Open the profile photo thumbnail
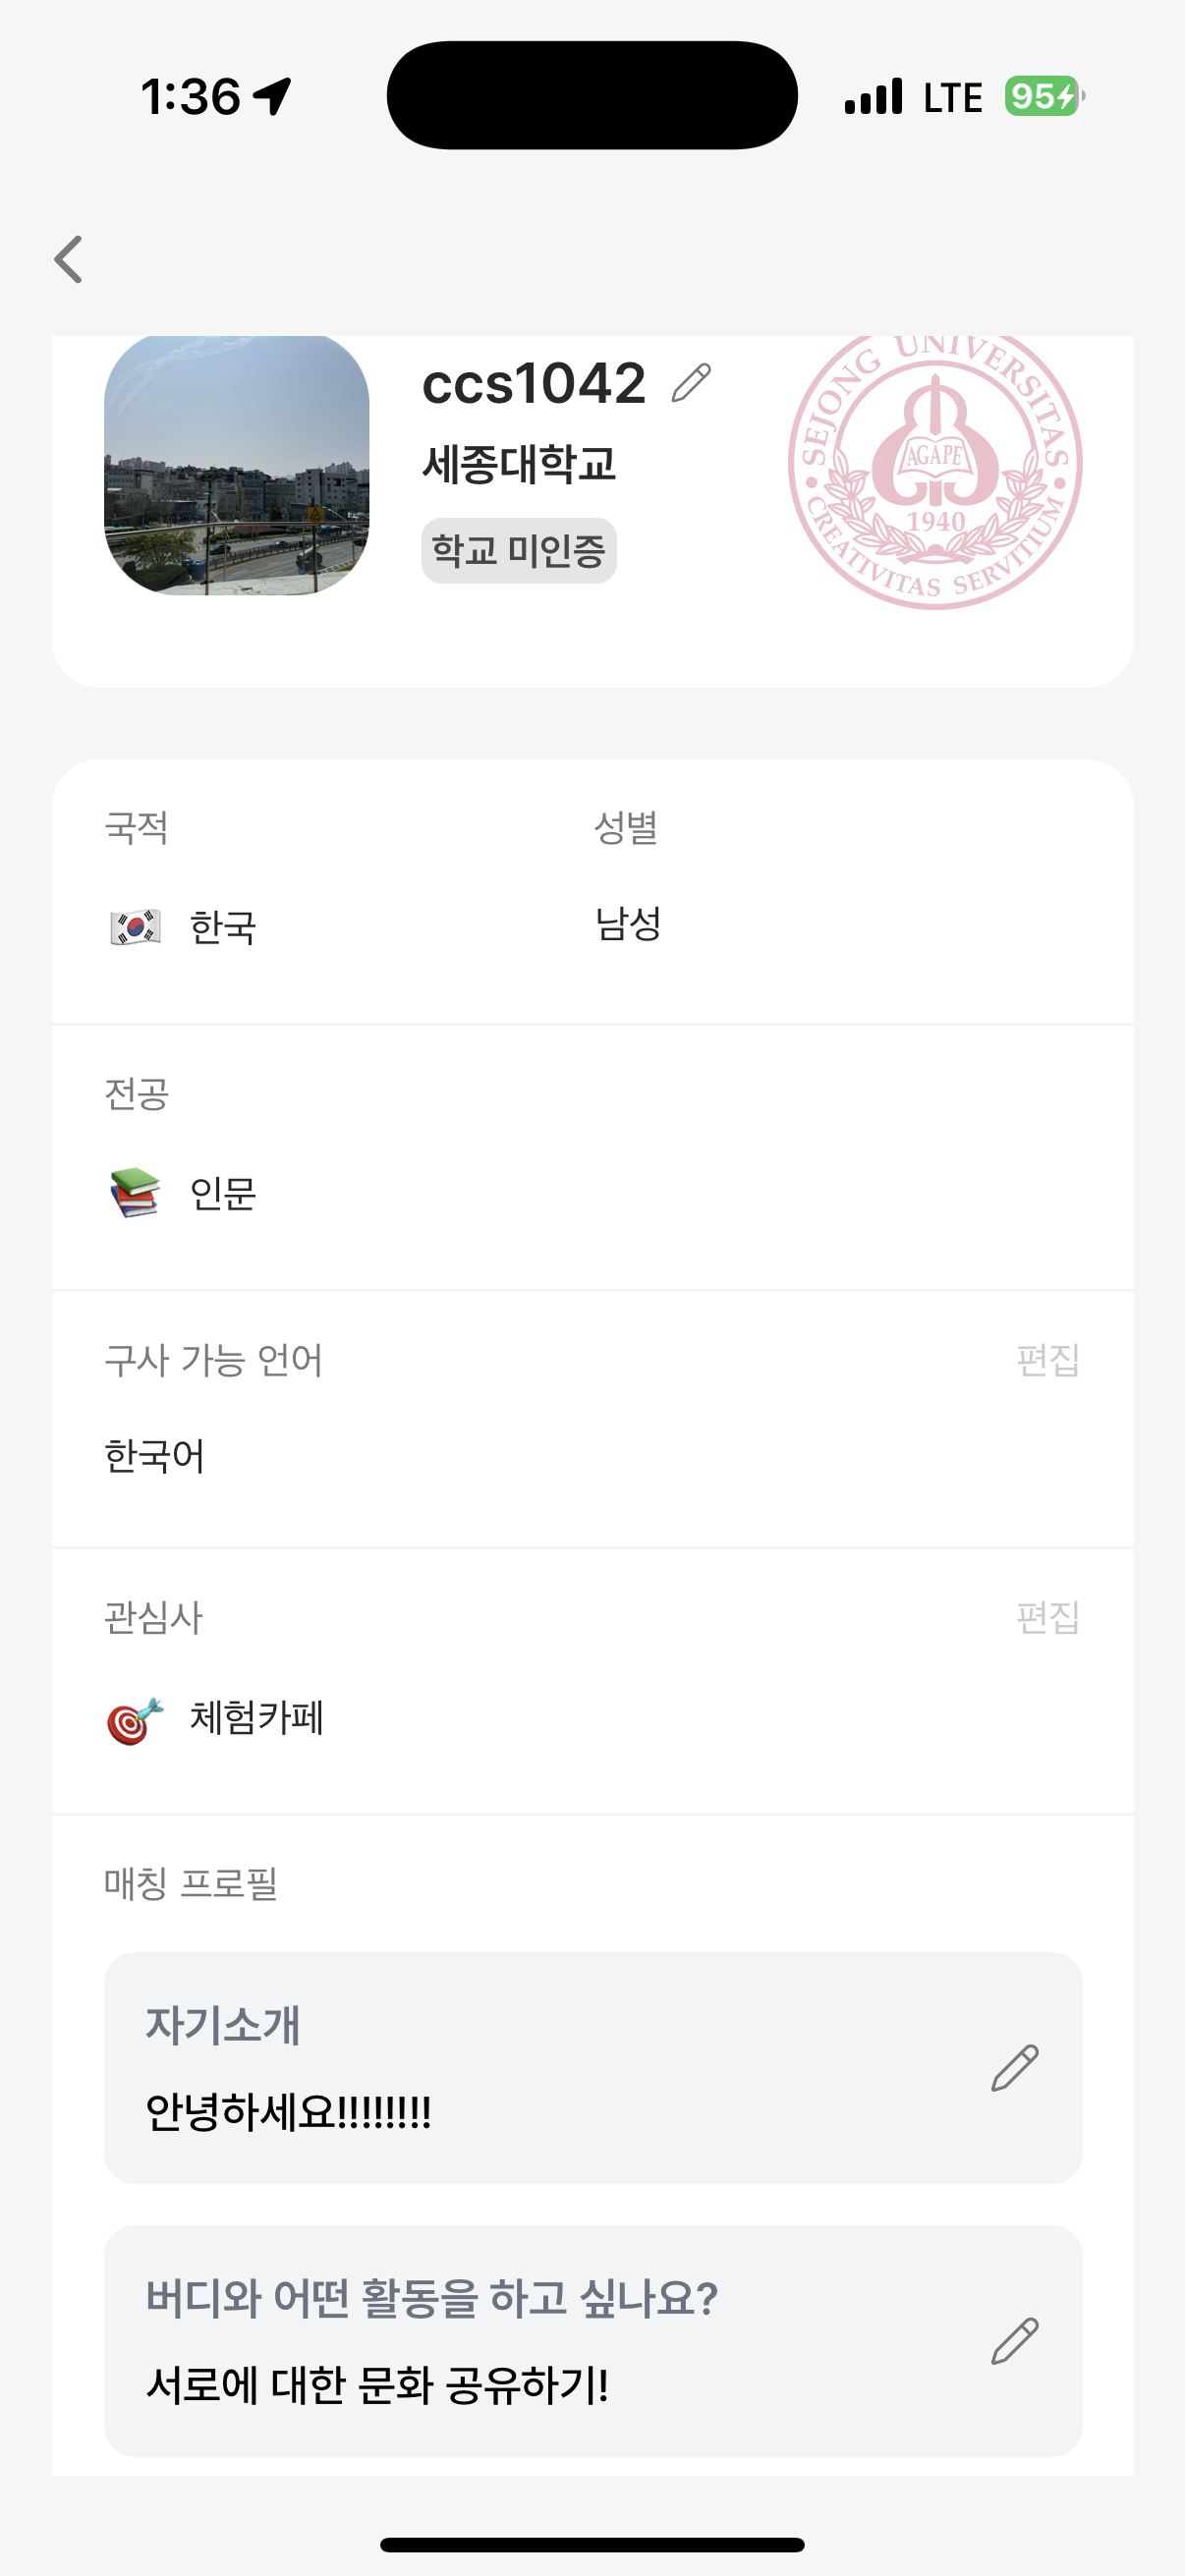1185x2576 pixels. (237, 465)
